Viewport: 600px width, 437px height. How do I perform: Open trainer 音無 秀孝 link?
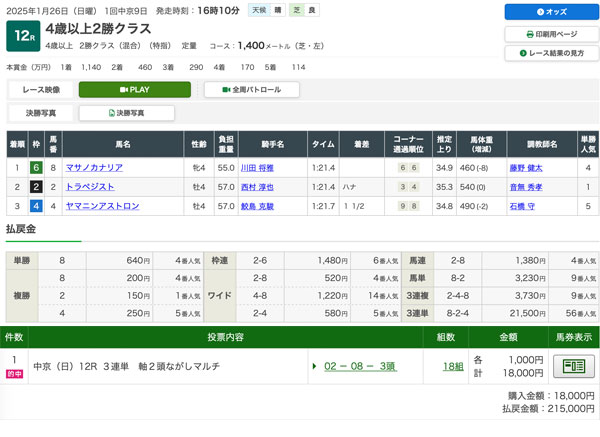[529, 187]
